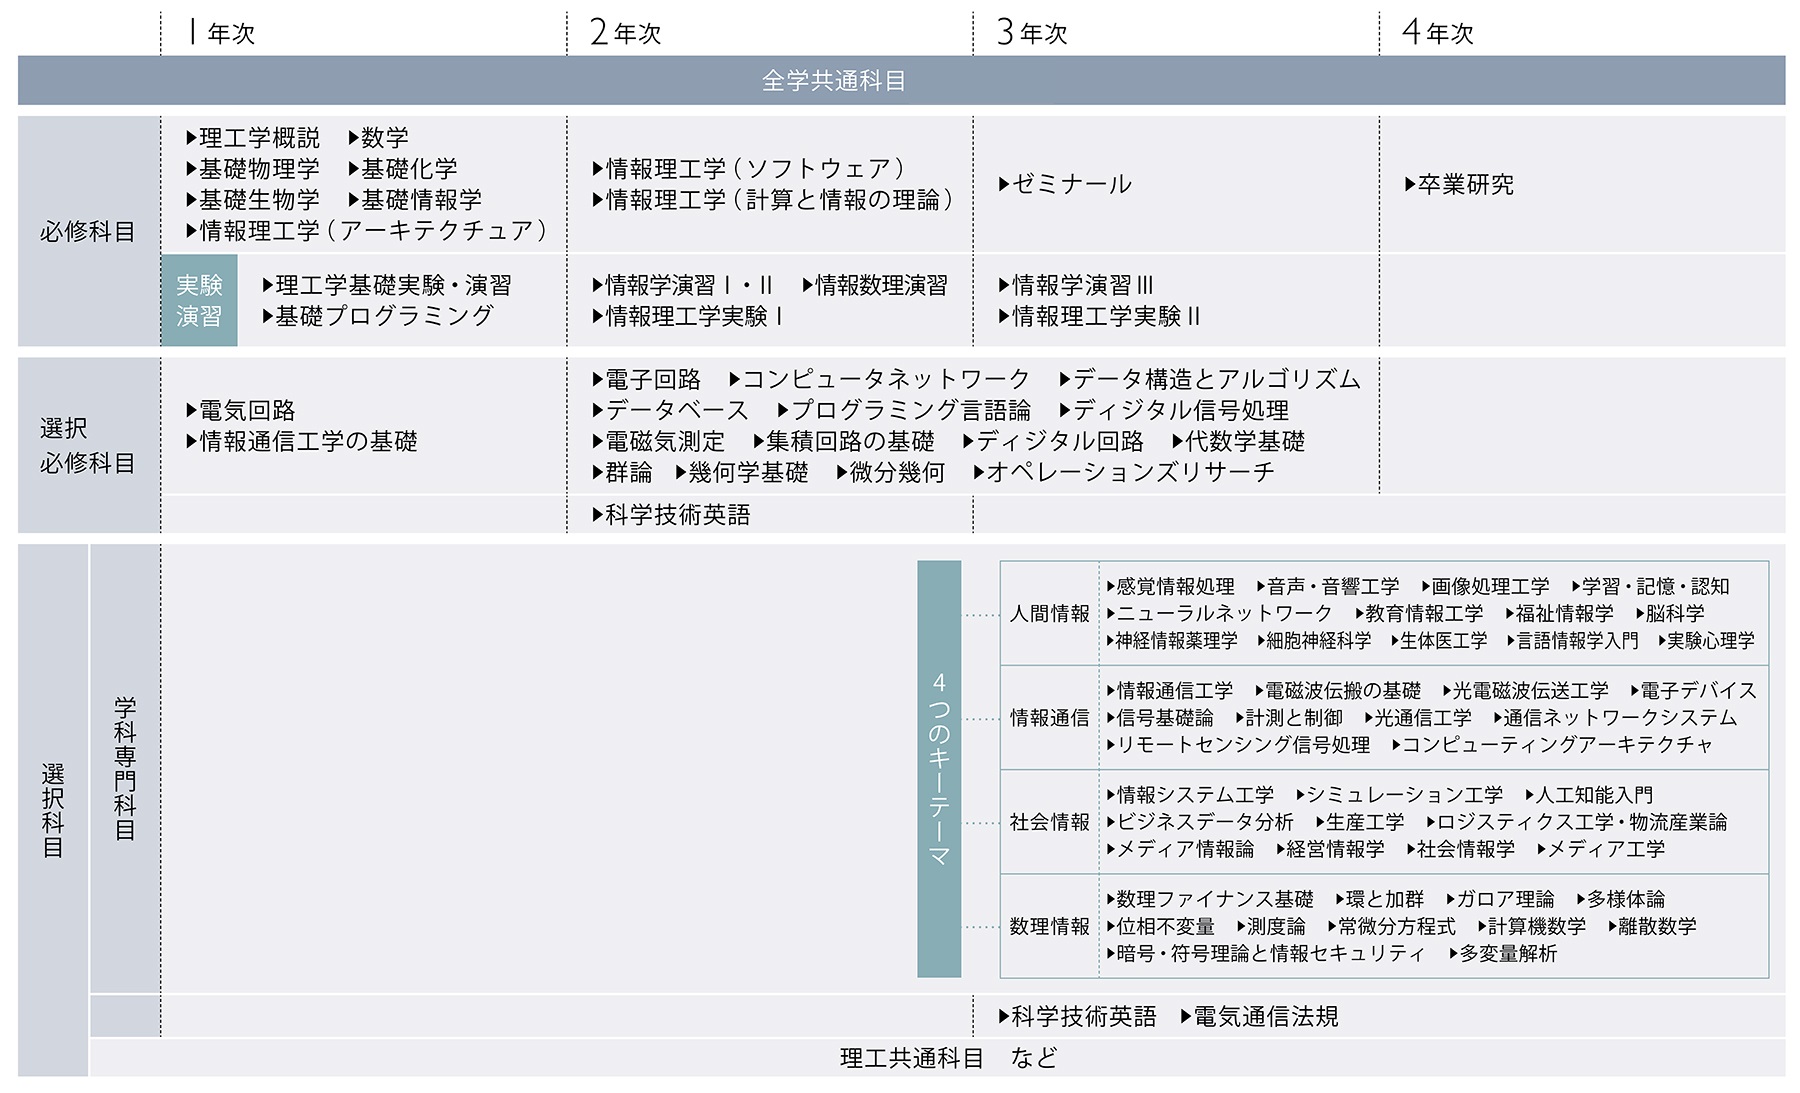This screenshot has width=1800, height=1093.
Task: Select the 1年次 column header
Action: point(221,33)
